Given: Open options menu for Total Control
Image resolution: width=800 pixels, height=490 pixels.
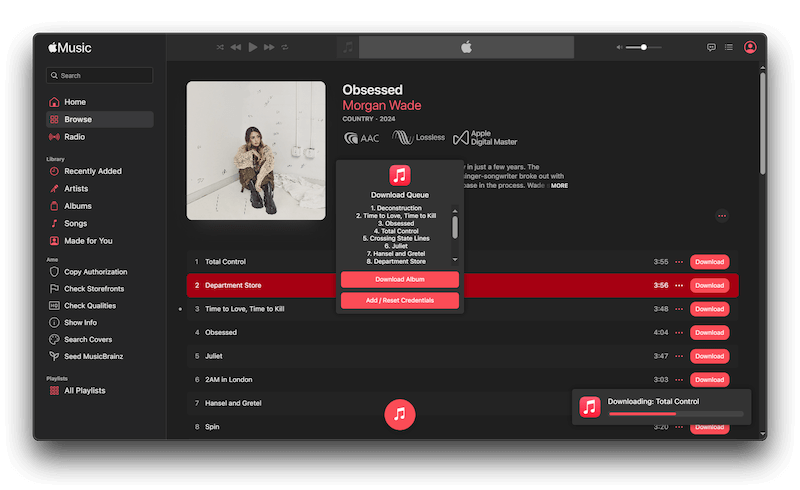Looking at the screenshot, I should pyautogui.click(x=679, y=262).
